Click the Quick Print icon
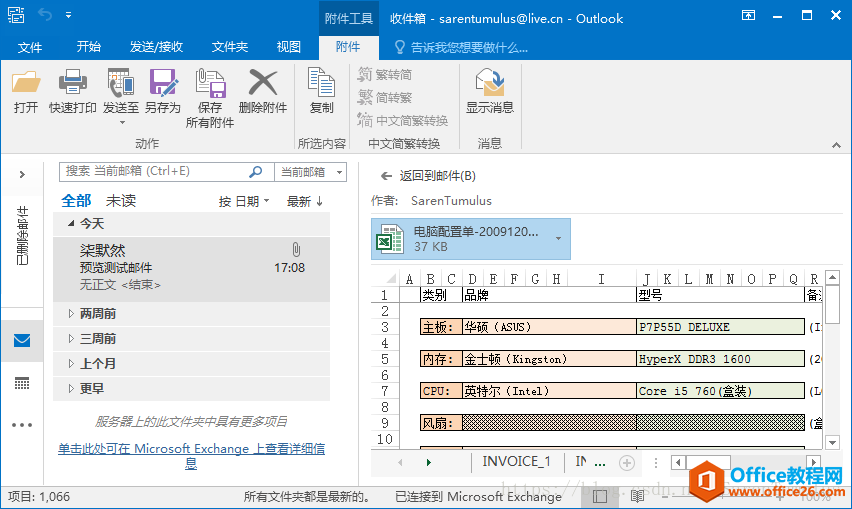The width and height of the screenshot is (852, 509). [73, 84]
